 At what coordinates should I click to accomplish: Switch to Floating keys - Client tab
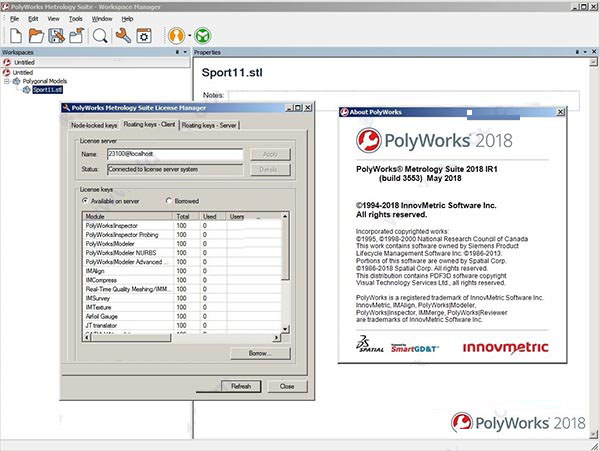(149, 124)
